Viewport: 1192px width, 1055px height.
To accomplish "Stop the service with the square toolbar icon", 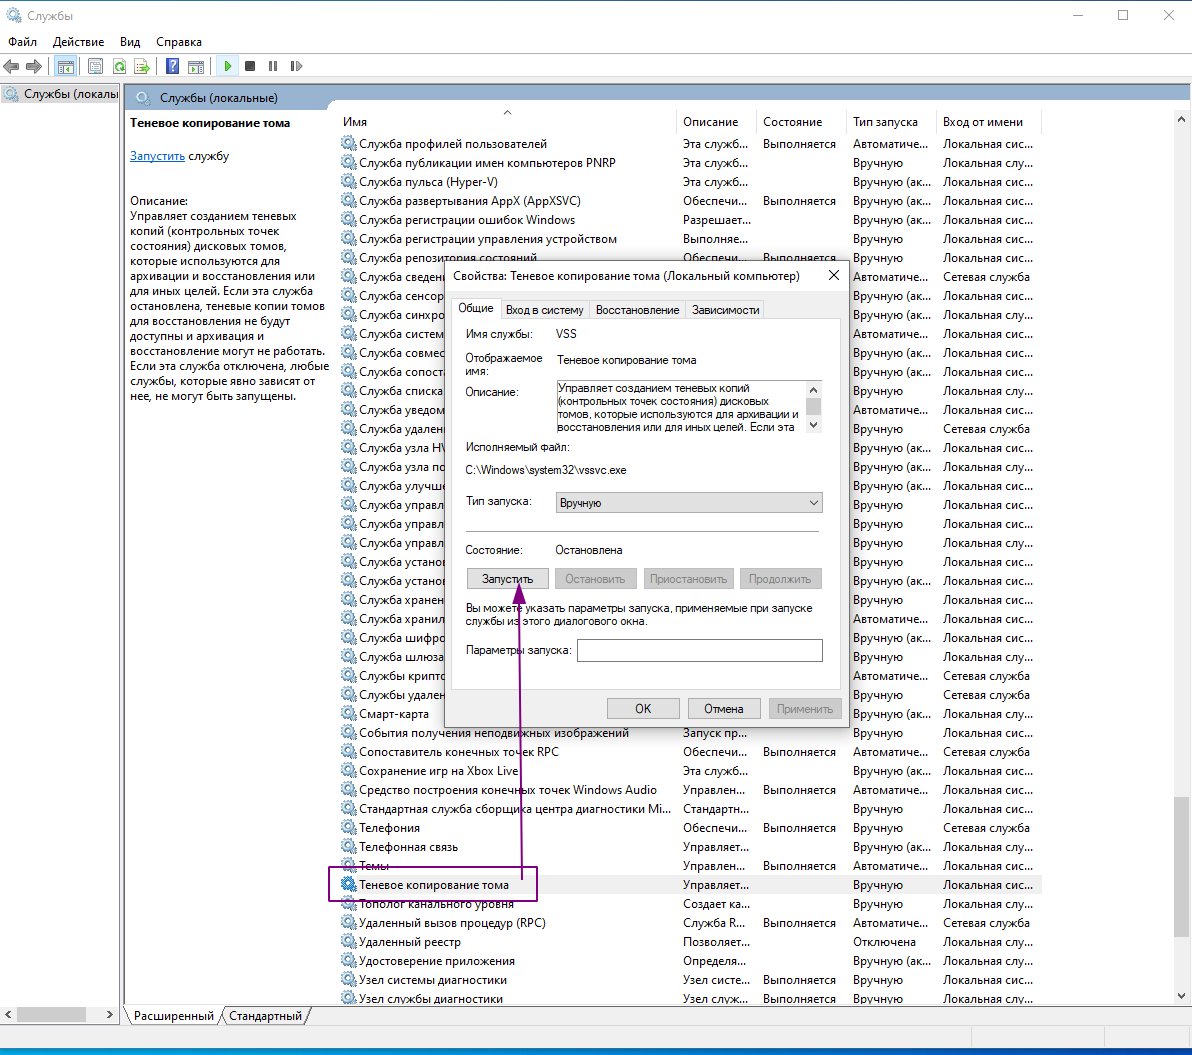I will tap(250, 67).
